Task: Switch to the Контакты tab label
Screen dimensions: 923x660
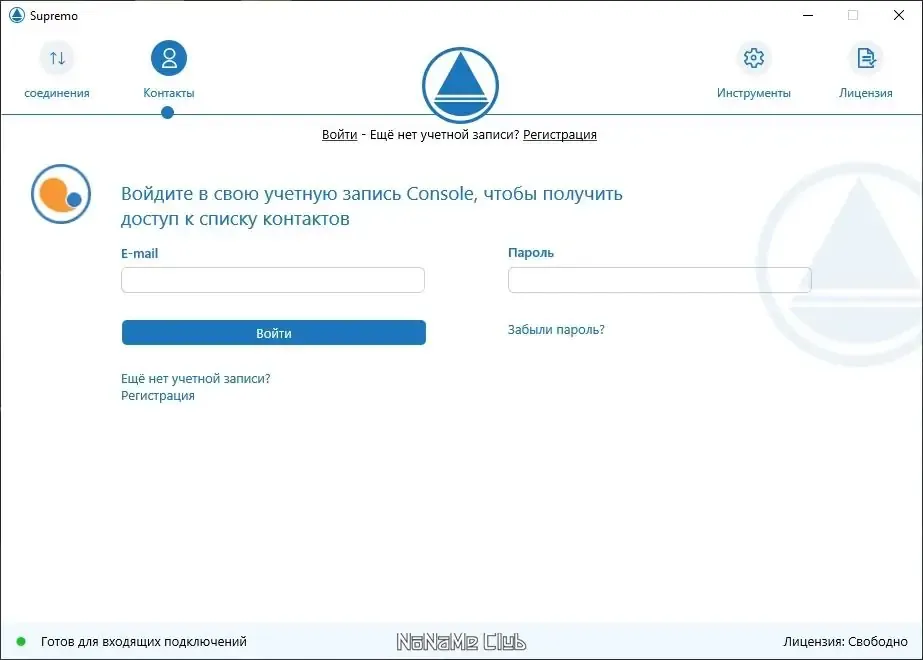Action: pos(169,93)
